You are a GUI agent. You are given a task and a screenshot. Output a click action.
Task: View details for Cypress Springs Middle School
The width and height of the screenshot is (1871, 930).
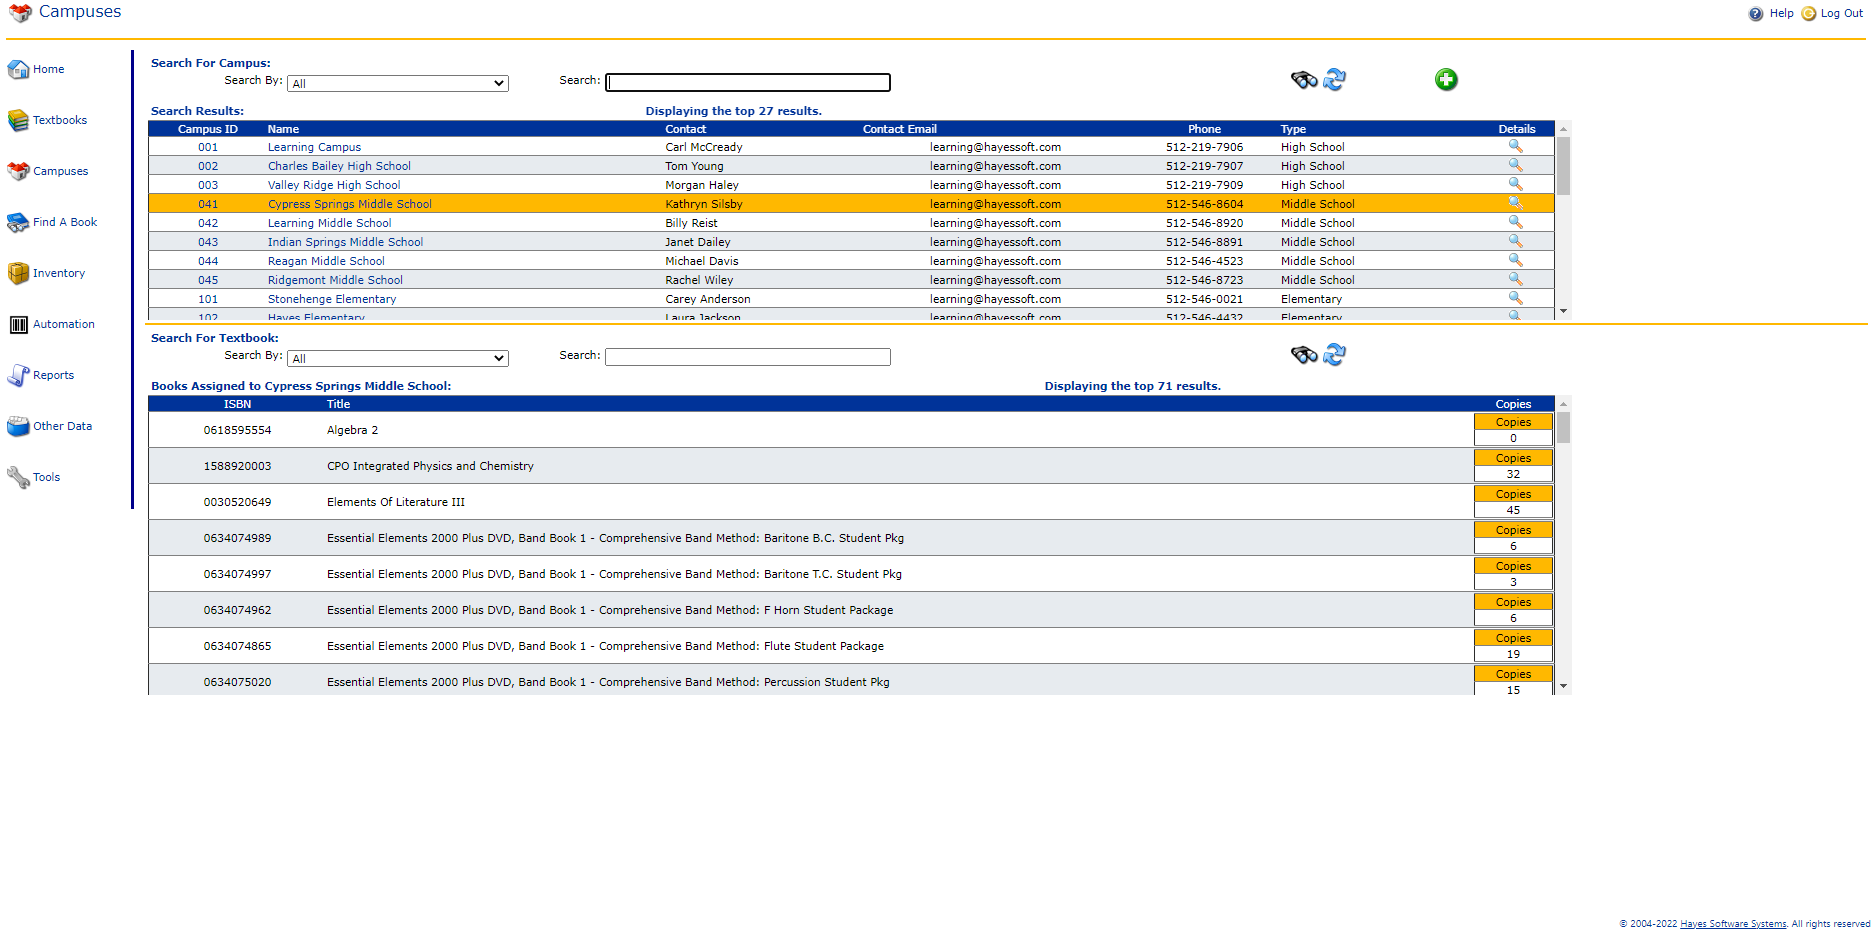(1516, 203)
